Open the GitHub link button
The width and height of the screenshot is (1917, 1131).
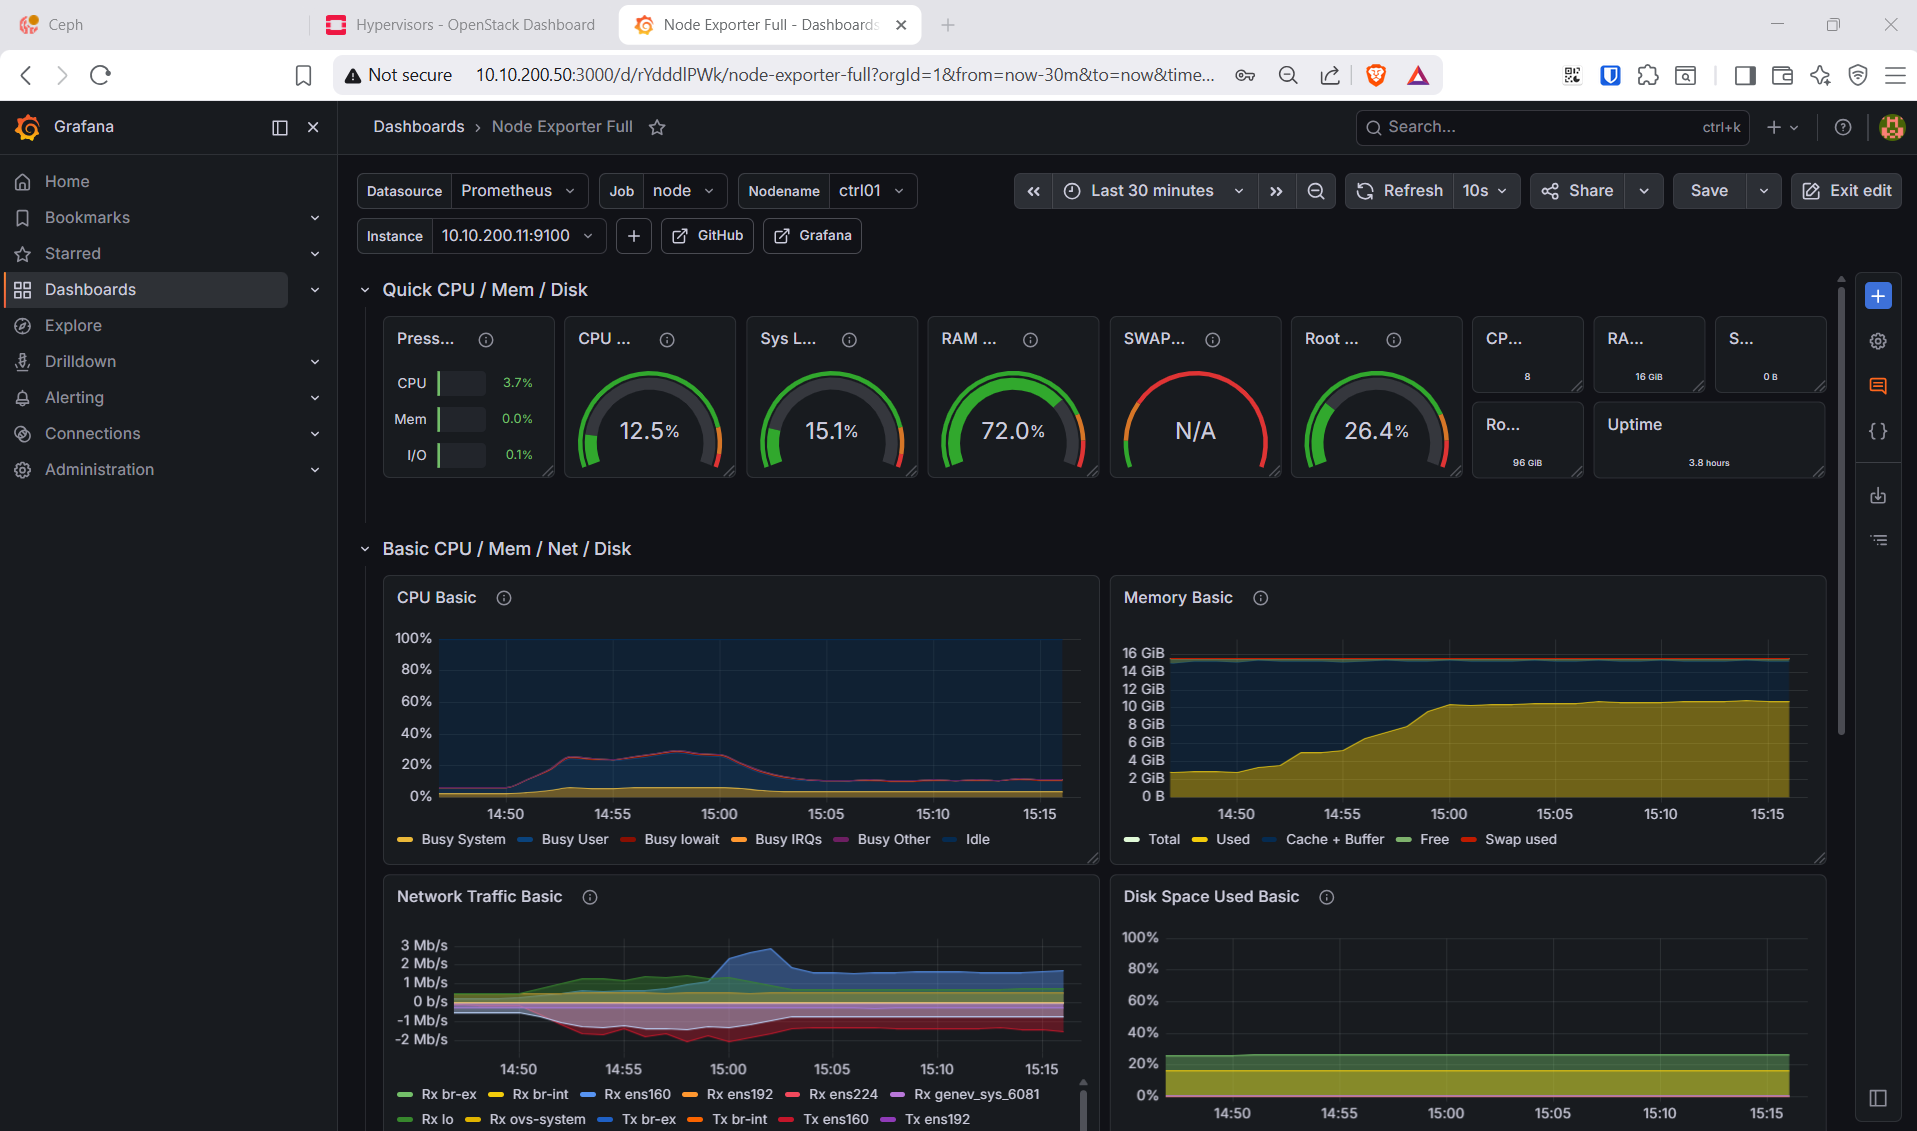point(707,236)
